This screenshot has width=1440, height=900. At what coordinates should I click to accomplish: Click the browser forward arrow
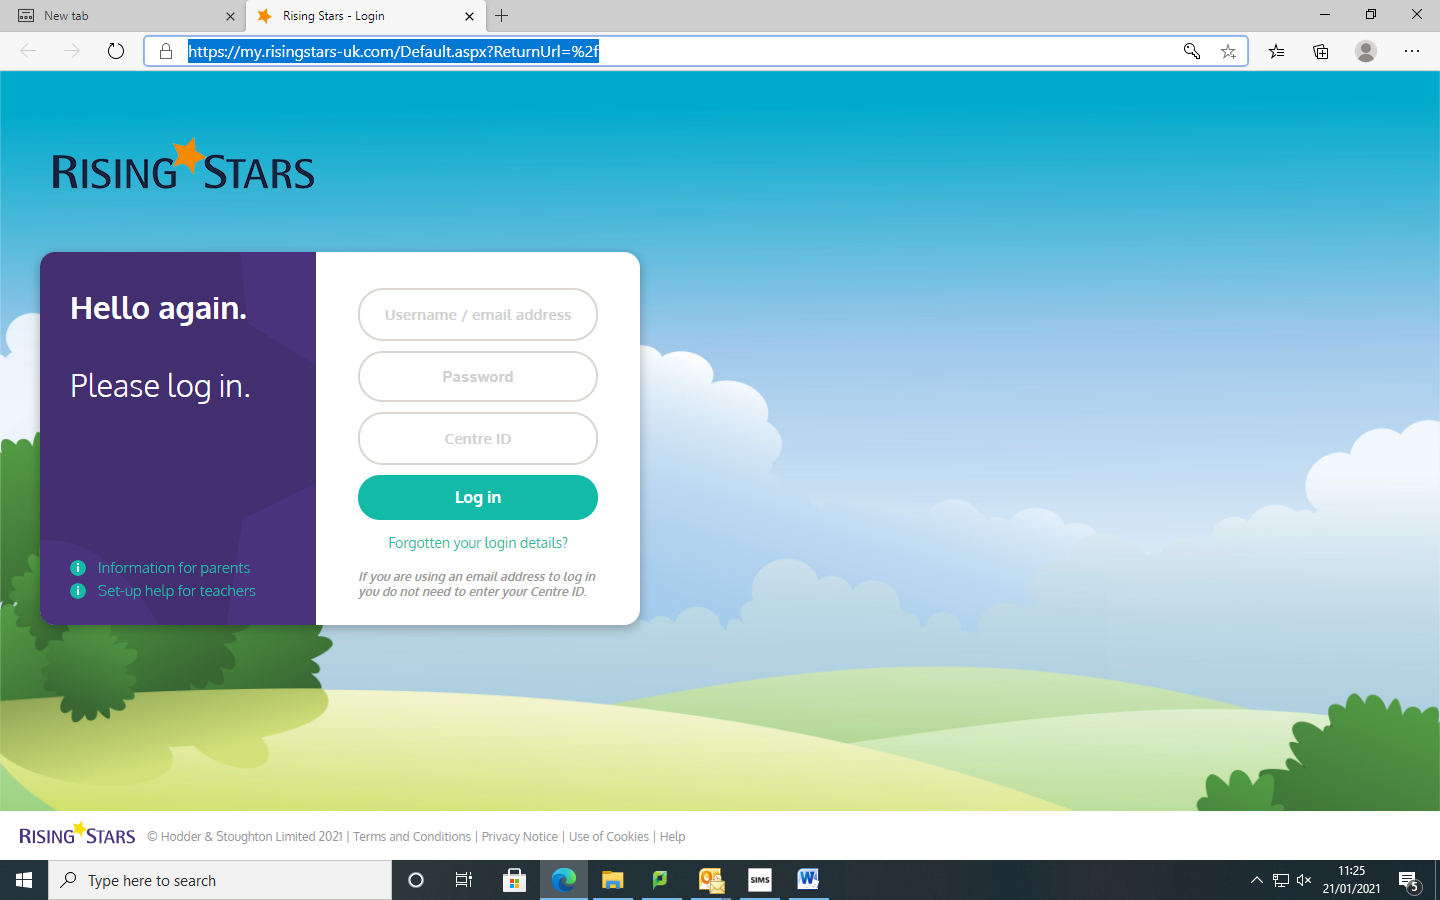72,51
